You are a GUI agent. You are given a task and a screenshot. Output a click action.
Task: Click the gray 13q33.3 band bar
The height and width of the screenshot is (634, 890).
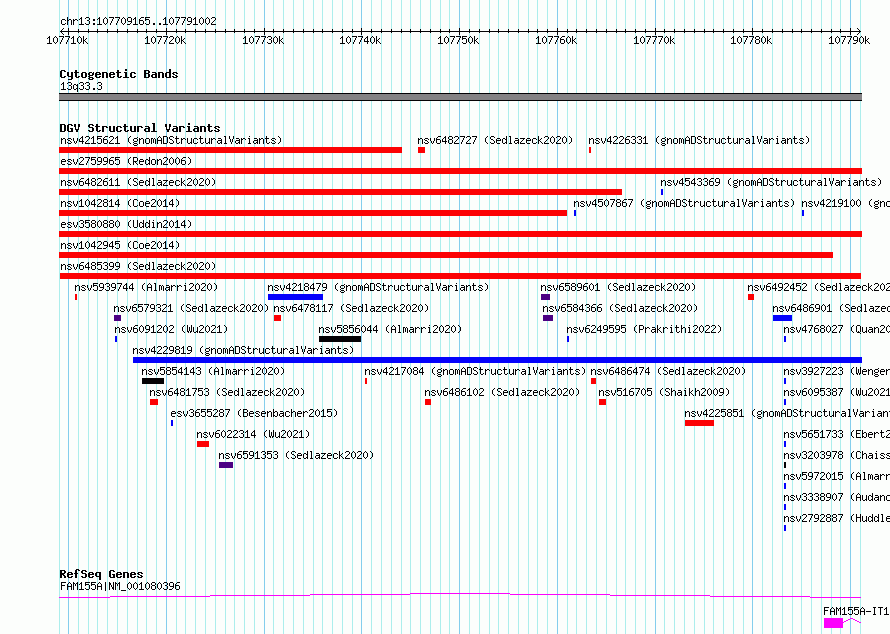(x=460, y=97)
